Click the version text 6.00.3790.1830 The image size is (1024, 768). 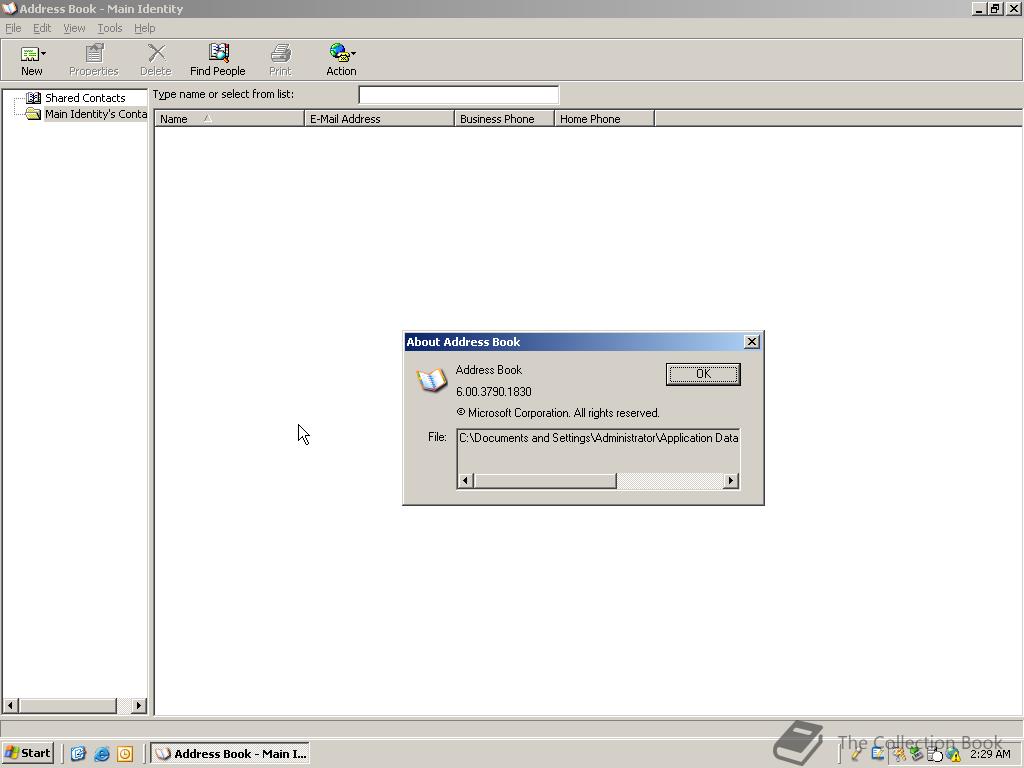pyautogui.click(x=494, y=392)
